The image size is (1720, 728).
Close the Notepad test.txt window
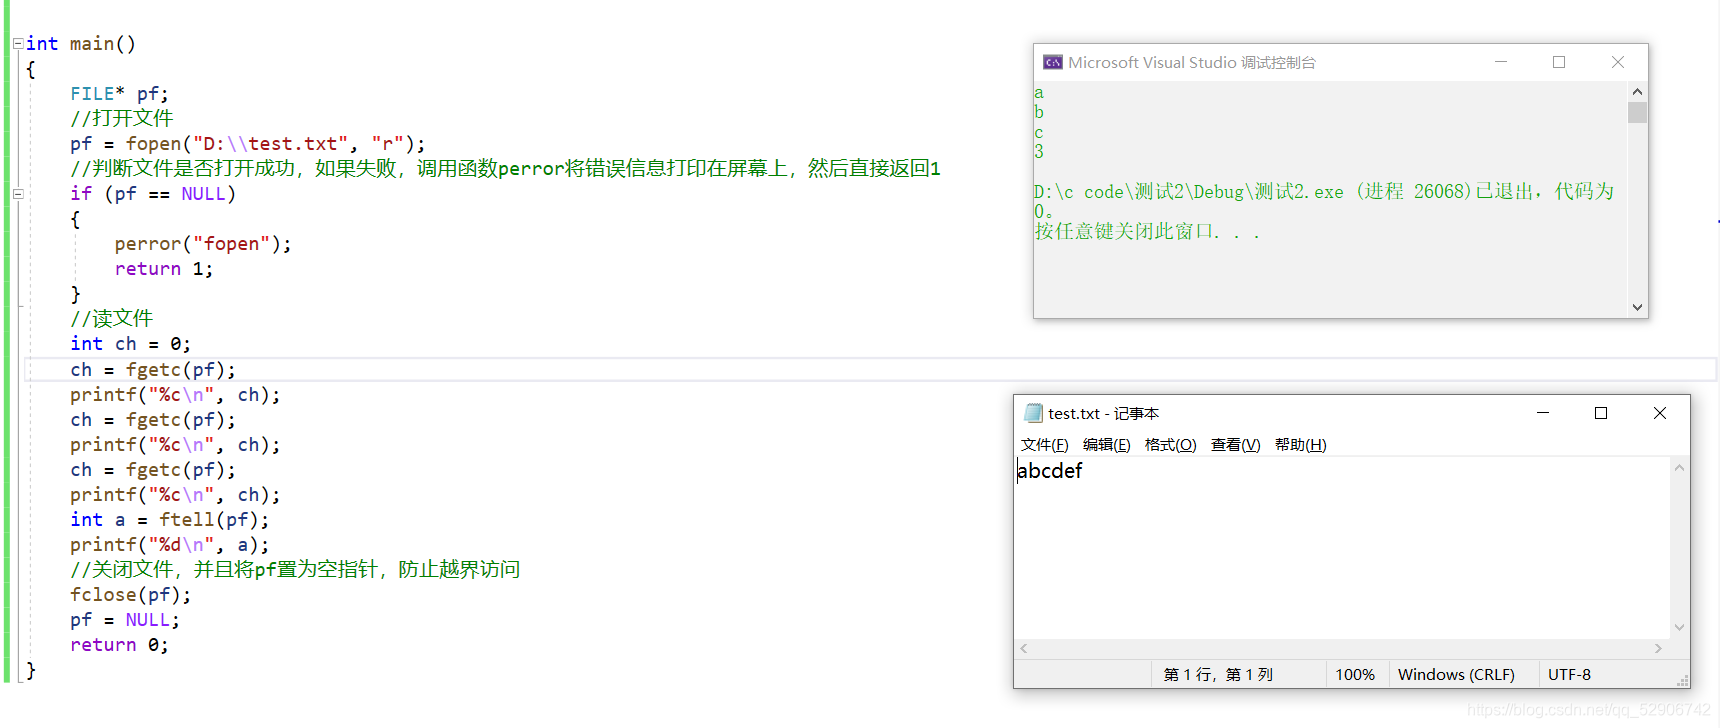click(x=1660, y=413)
